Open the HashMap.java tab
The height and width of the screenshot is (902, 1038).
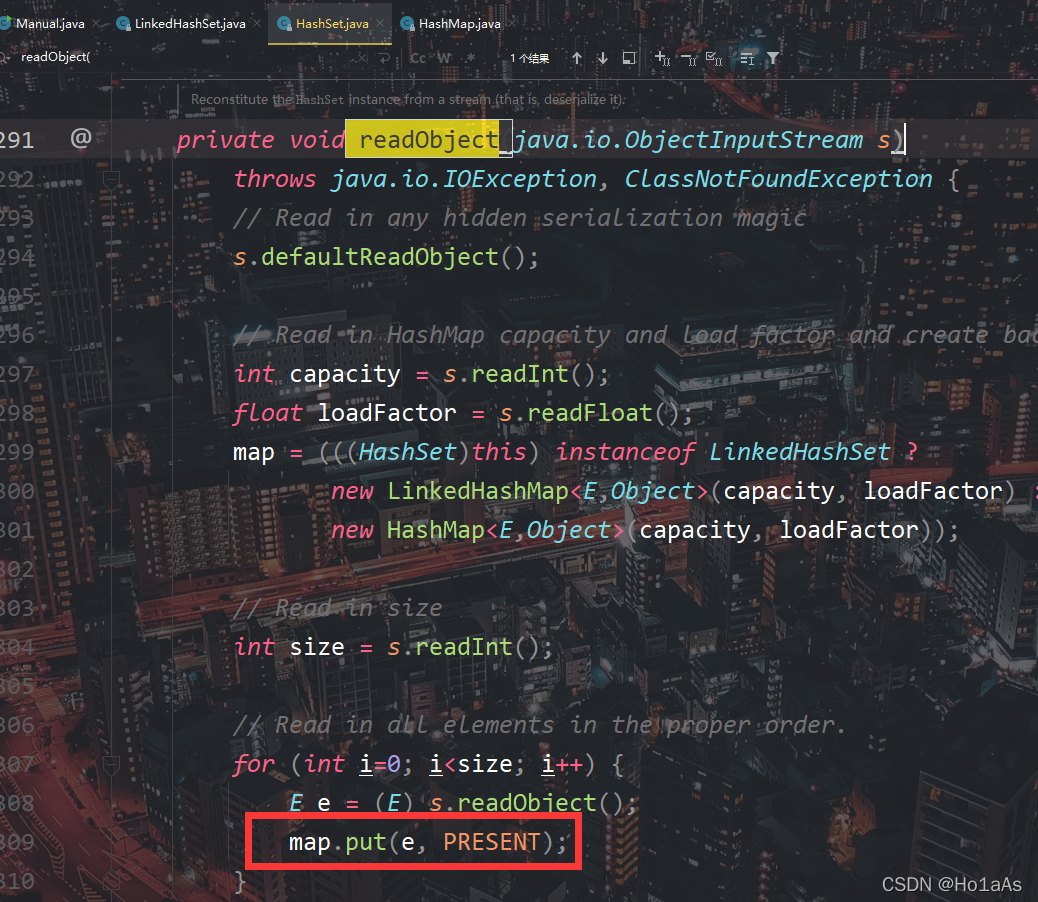pyautogui.click(x=459, y=24)
